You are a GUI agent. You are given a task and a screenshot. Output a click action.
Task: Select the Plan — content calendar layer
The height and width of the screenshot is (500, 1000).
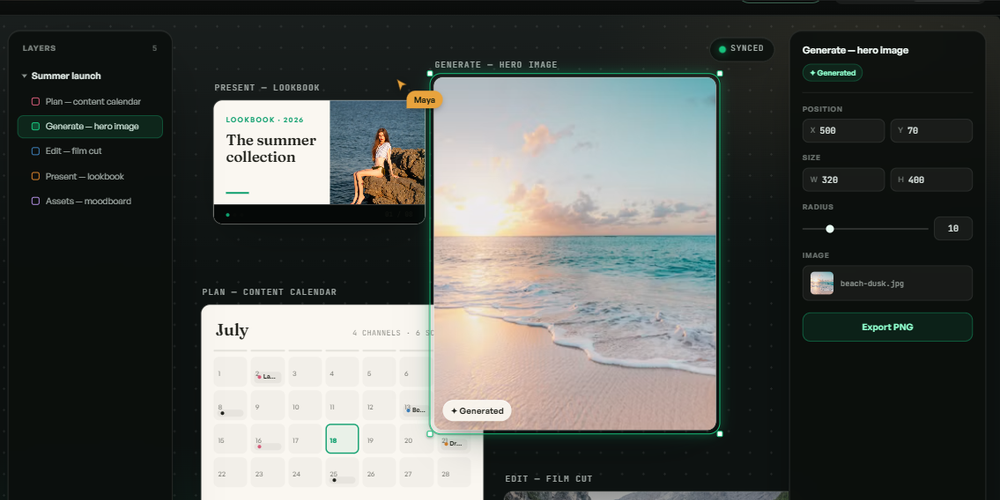coord(90,101)
